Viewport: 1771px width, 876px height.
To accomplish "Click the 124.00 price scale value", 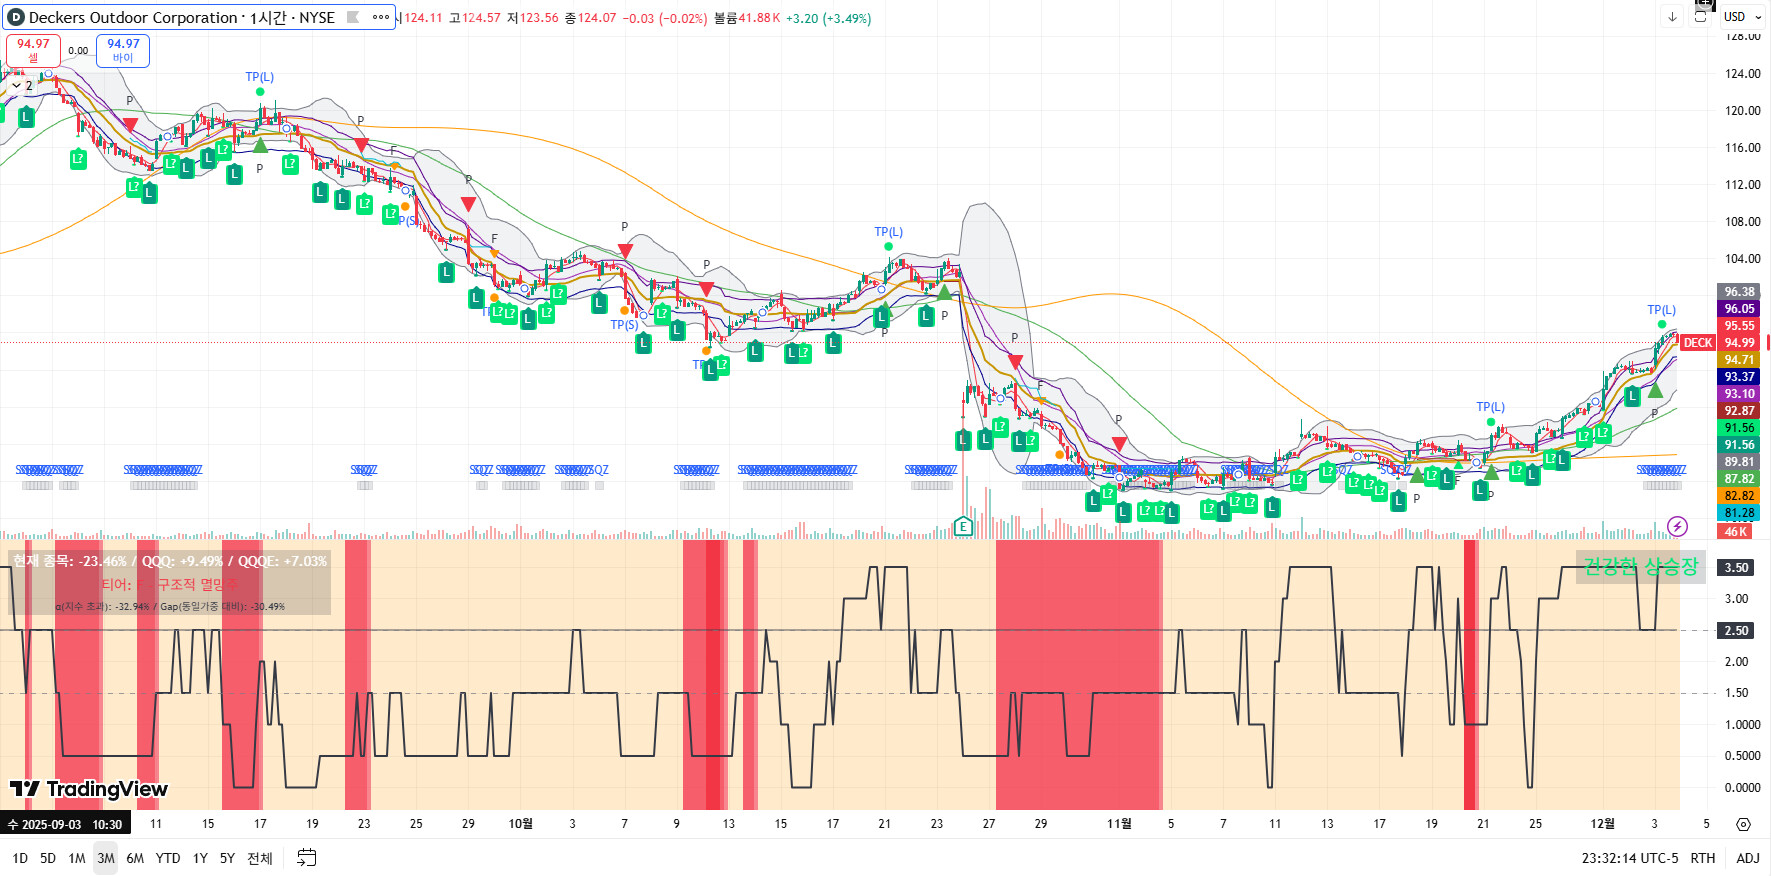I will point(1743,74).
